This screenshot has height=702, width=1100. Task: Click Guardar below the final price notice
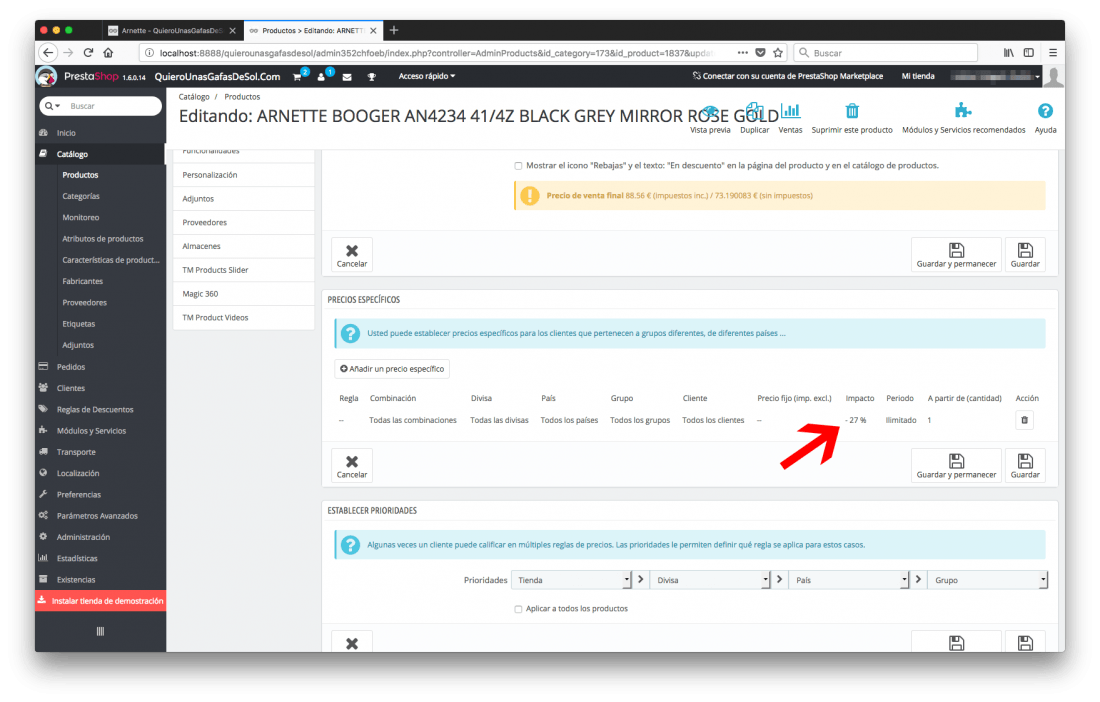(1025, 255)
